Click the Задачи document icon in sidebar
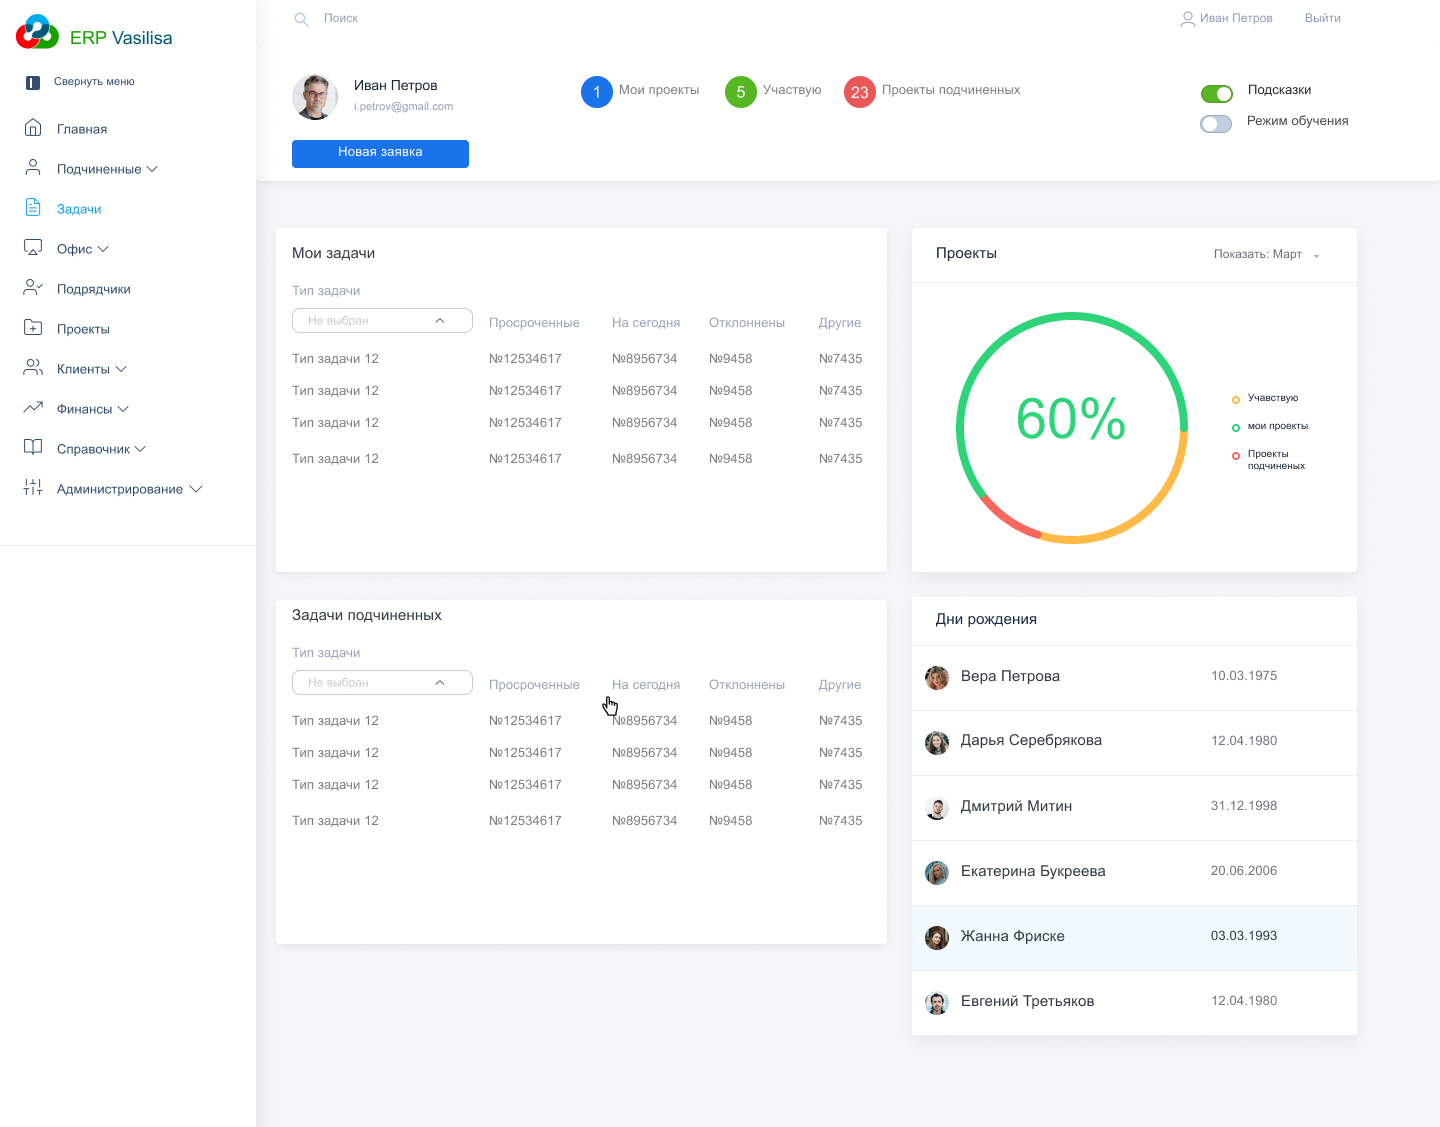Viewport: 1440px width, 1127px height. point(33,208)
